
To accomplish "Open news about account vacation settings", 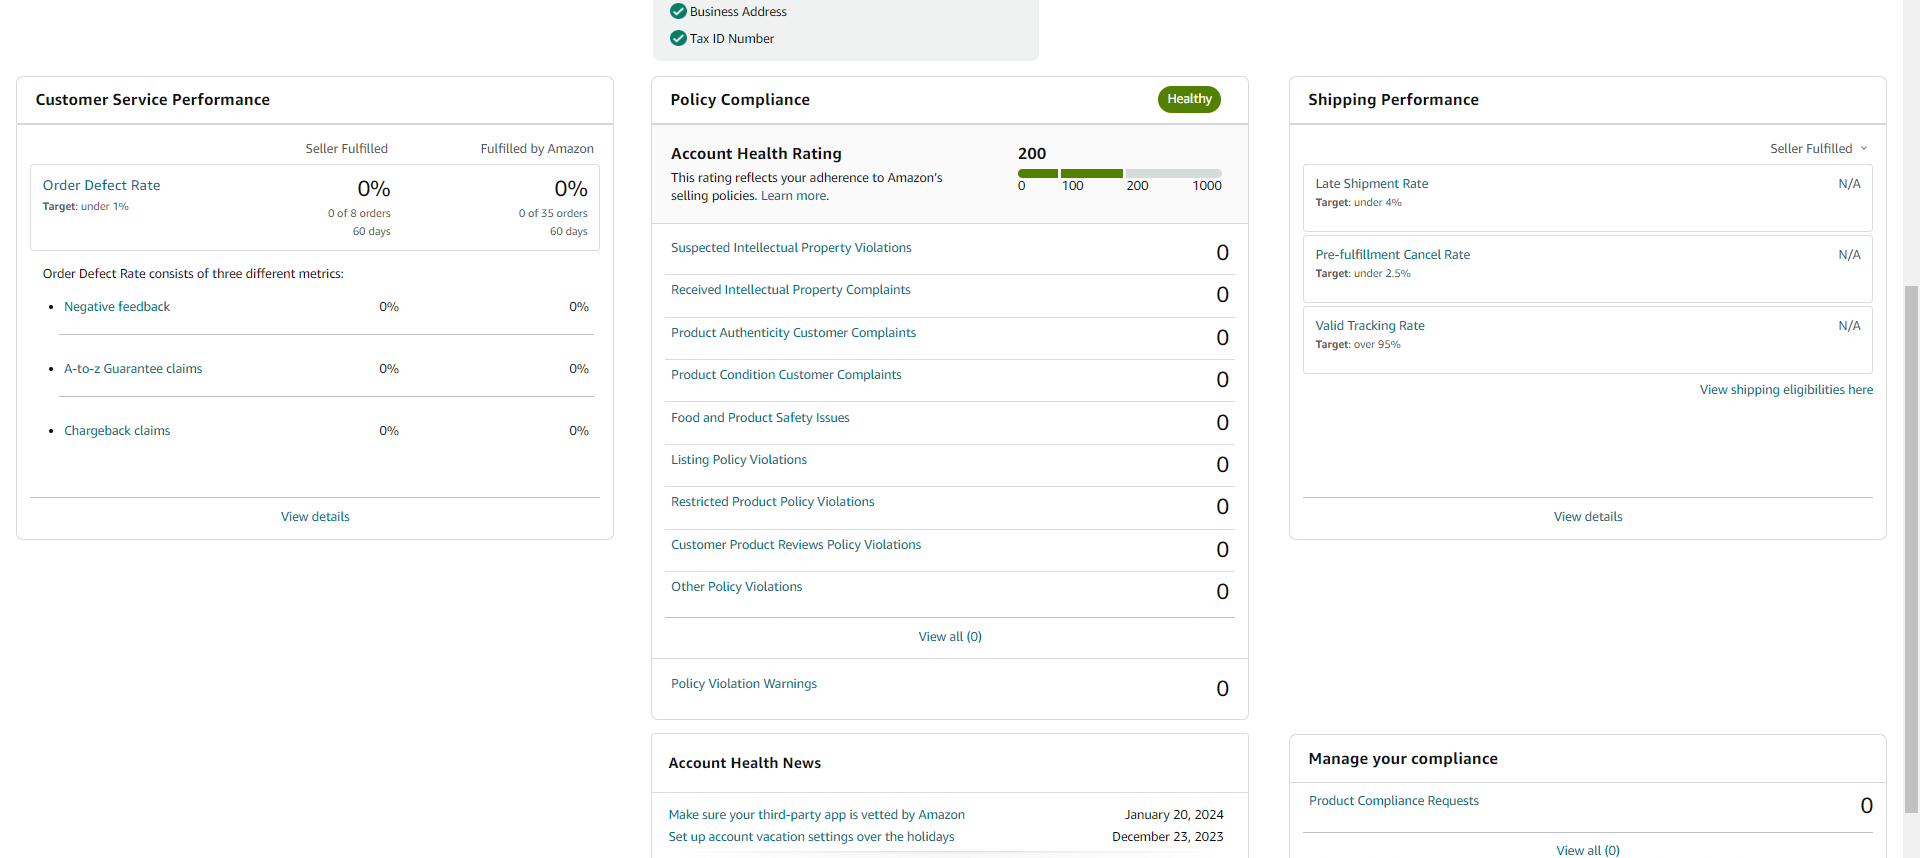I will coord(811,837).
